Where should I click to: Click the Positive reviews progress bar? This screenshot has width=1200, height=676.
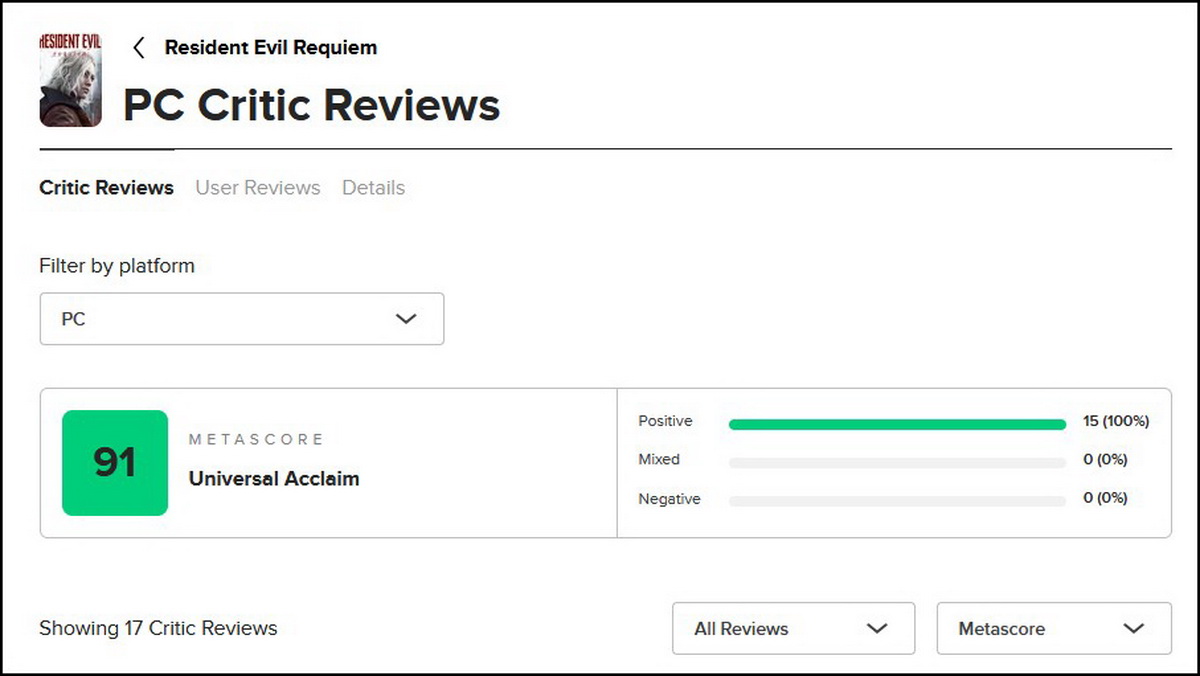pos(897,424)
